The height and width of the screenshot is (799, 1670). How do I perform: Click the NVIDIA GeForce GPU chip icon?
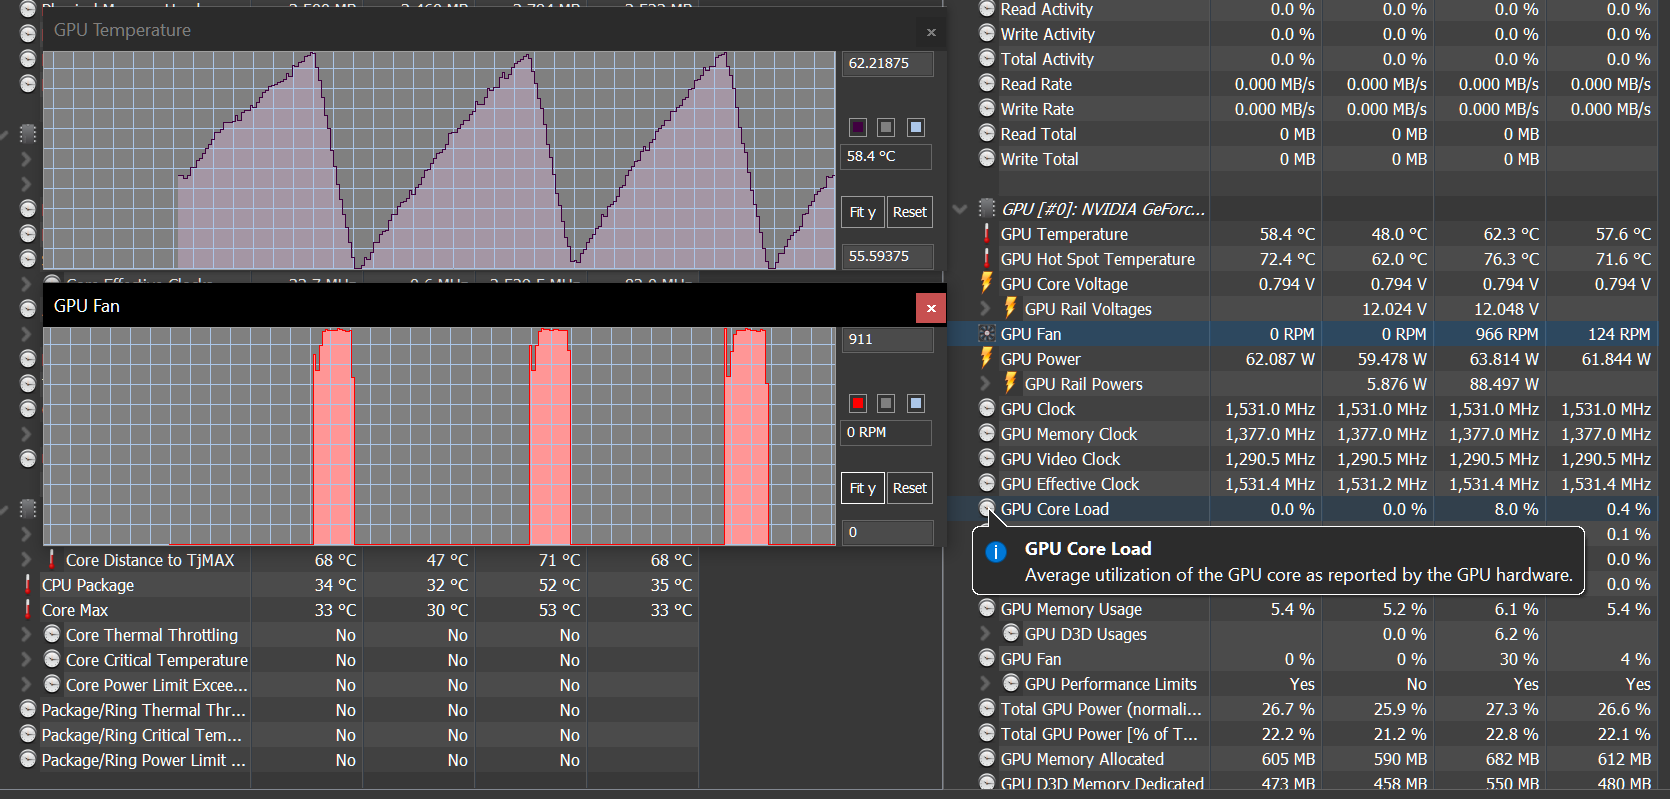click(987, 208)
